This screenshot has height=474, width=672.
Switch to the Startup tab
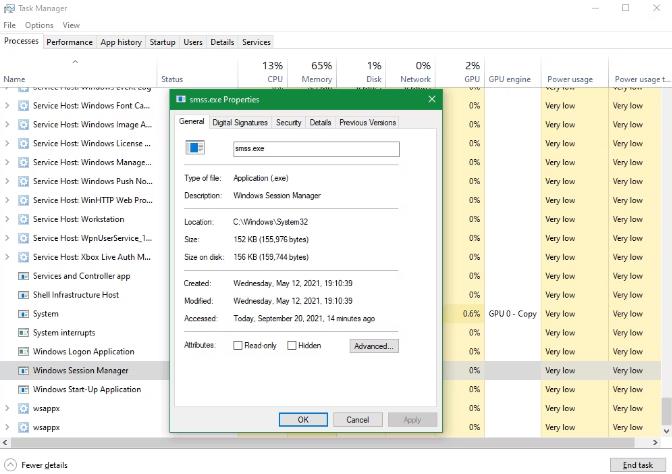coord(162,42)
